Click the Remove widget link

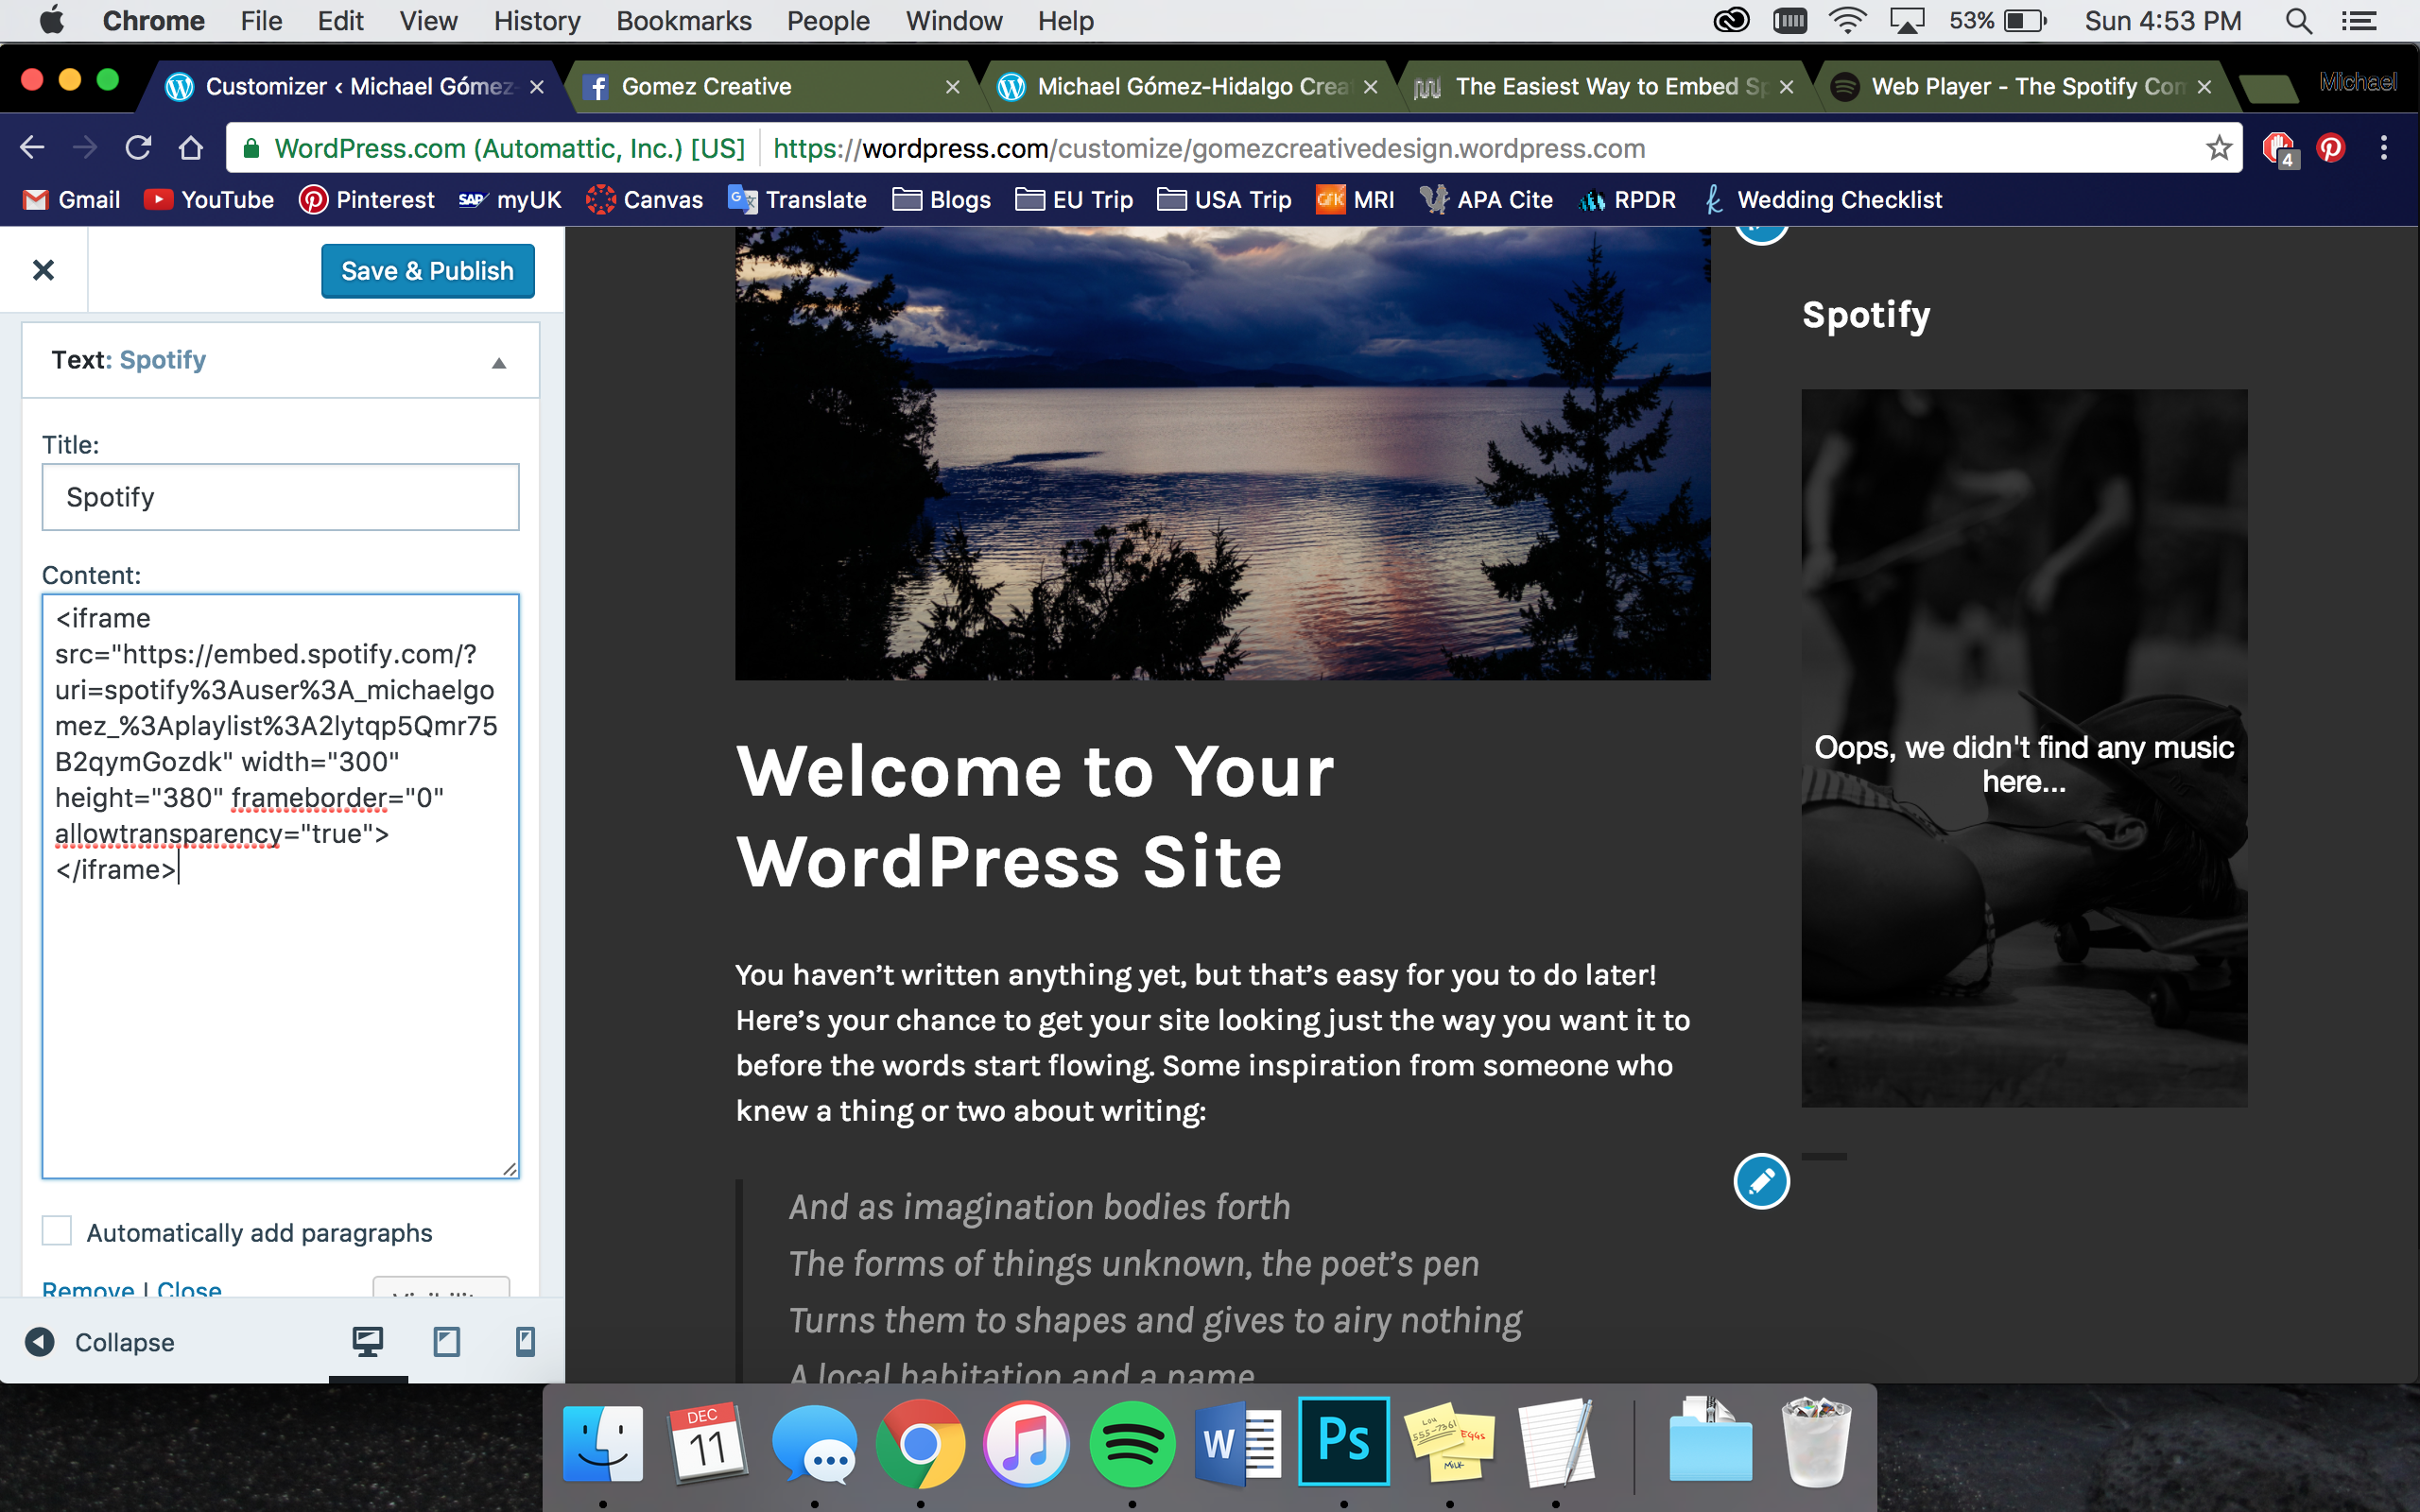pyautogui.click(x=88, y=1289)
